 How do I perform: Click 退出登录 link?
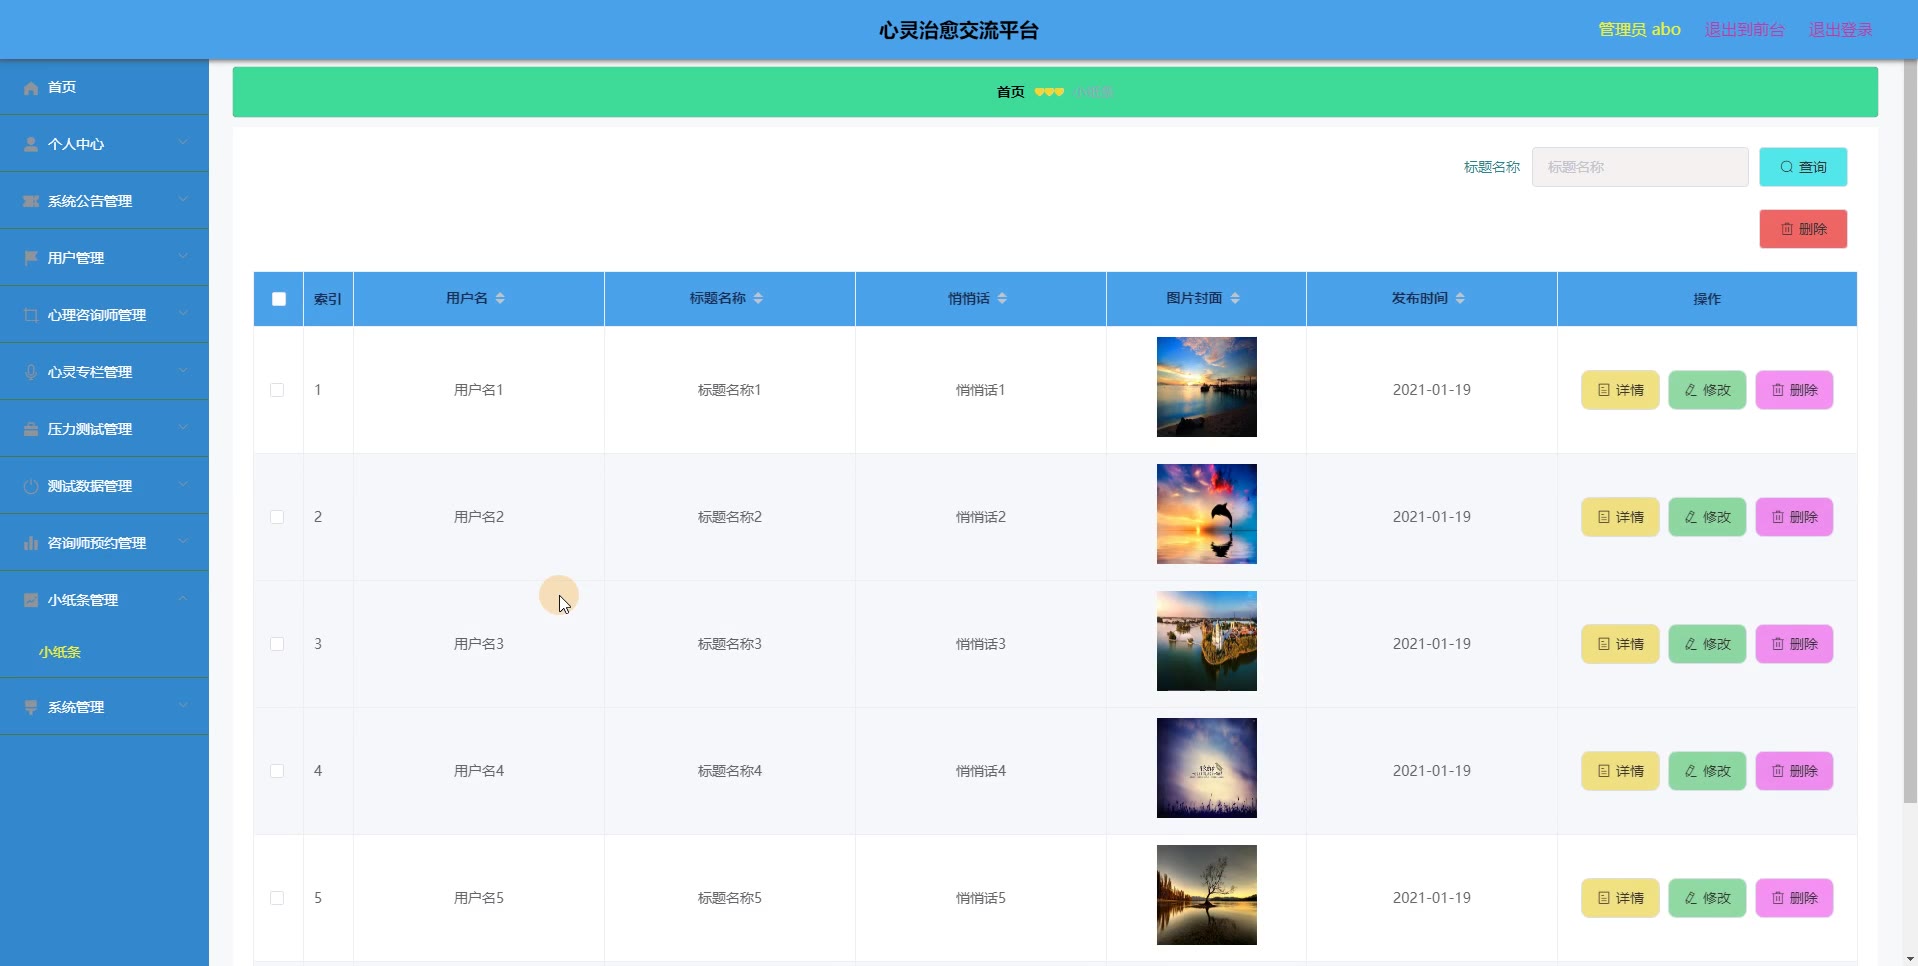point(1840,30)
